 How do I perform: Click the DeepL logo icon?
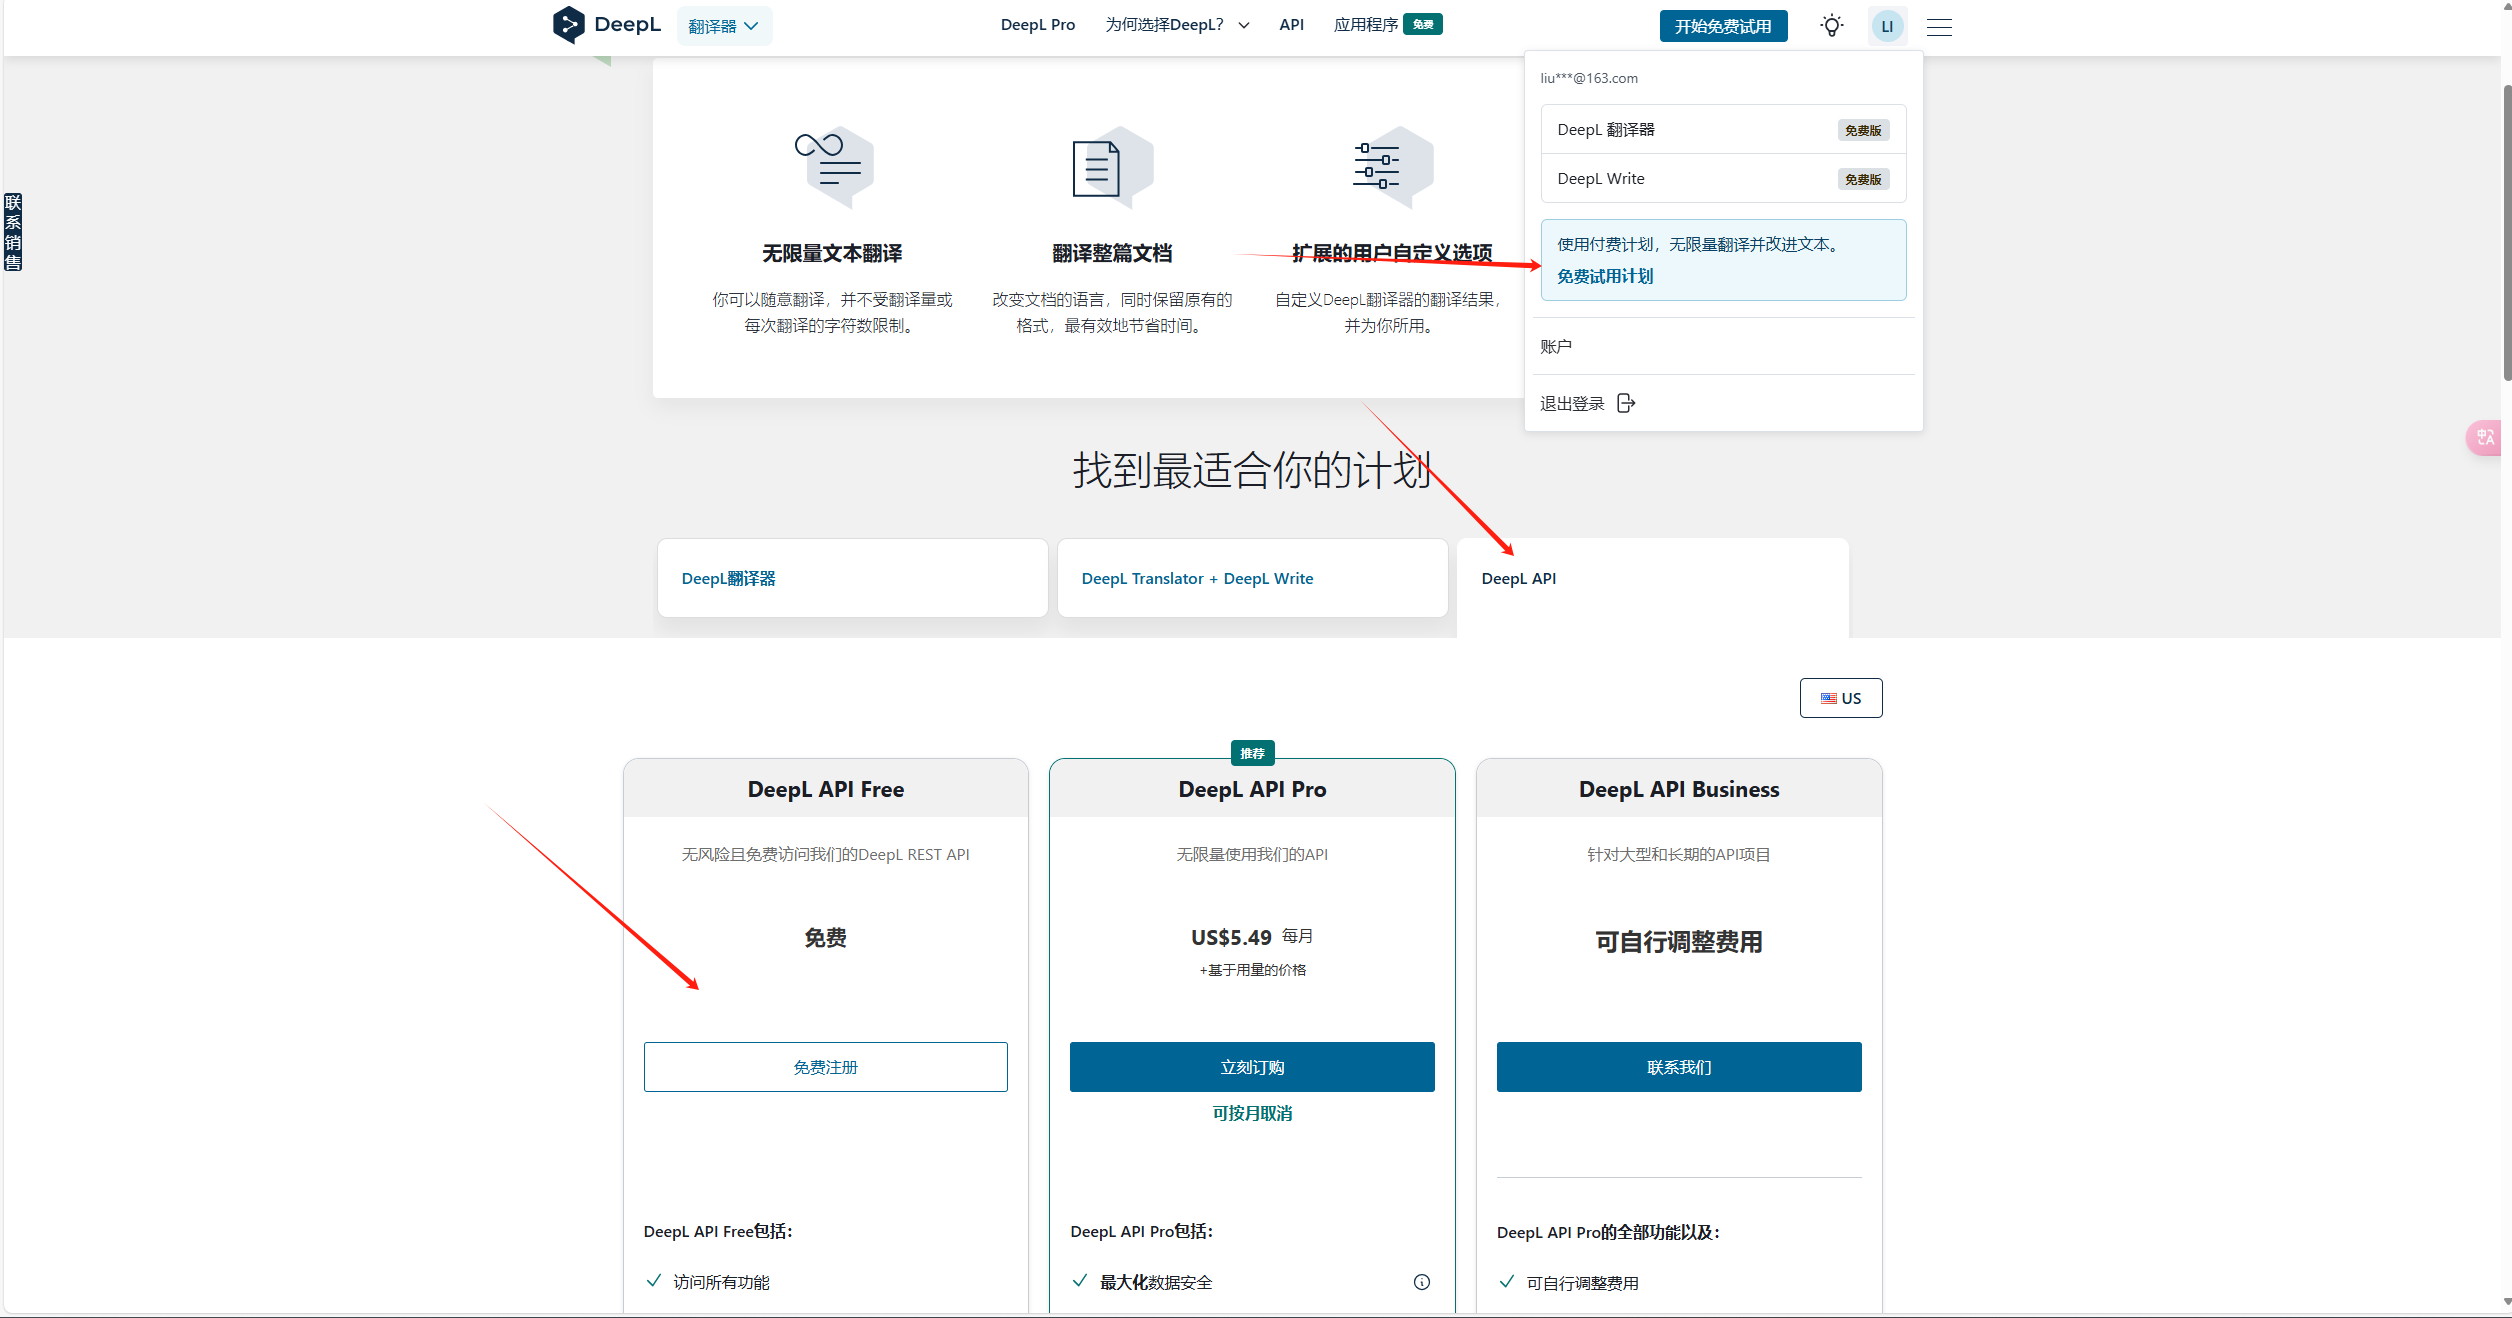click(568, 25)
